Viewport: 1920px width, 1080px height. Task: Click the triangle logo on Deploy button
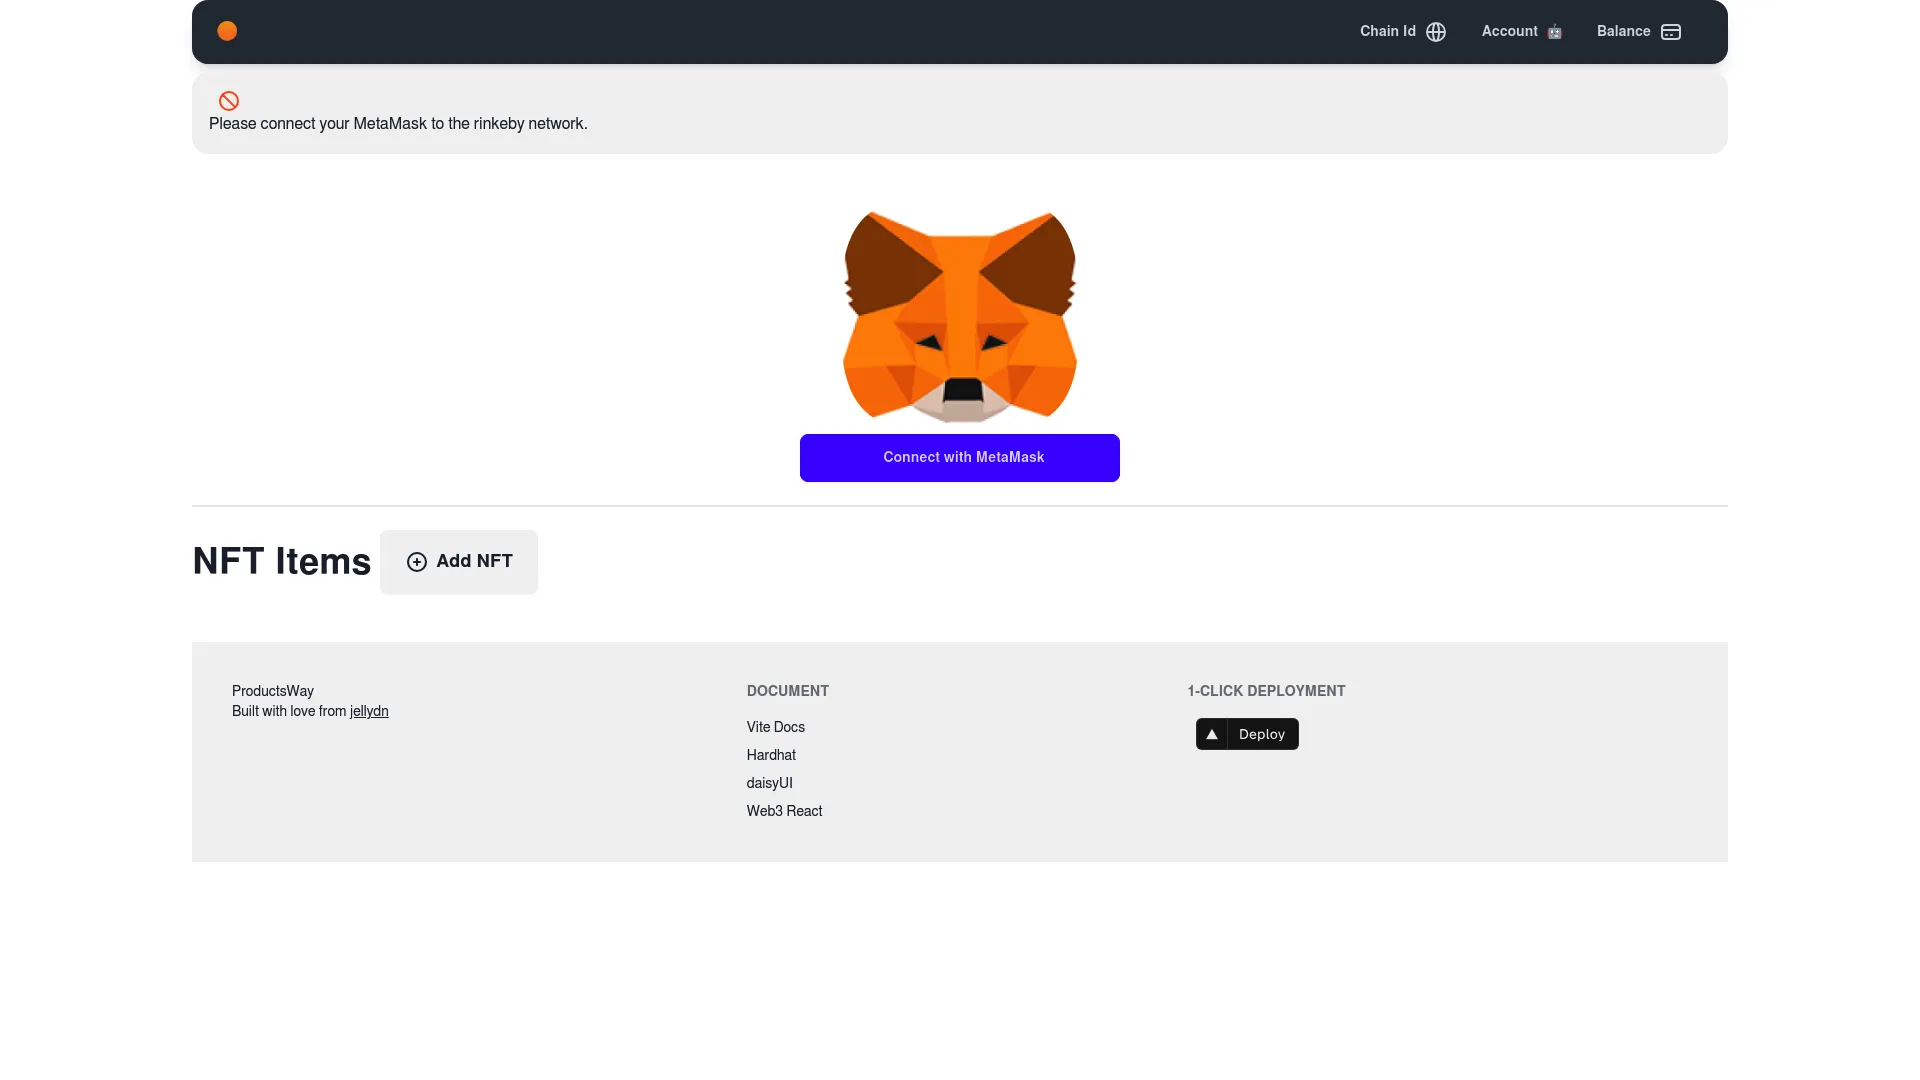1211,734
